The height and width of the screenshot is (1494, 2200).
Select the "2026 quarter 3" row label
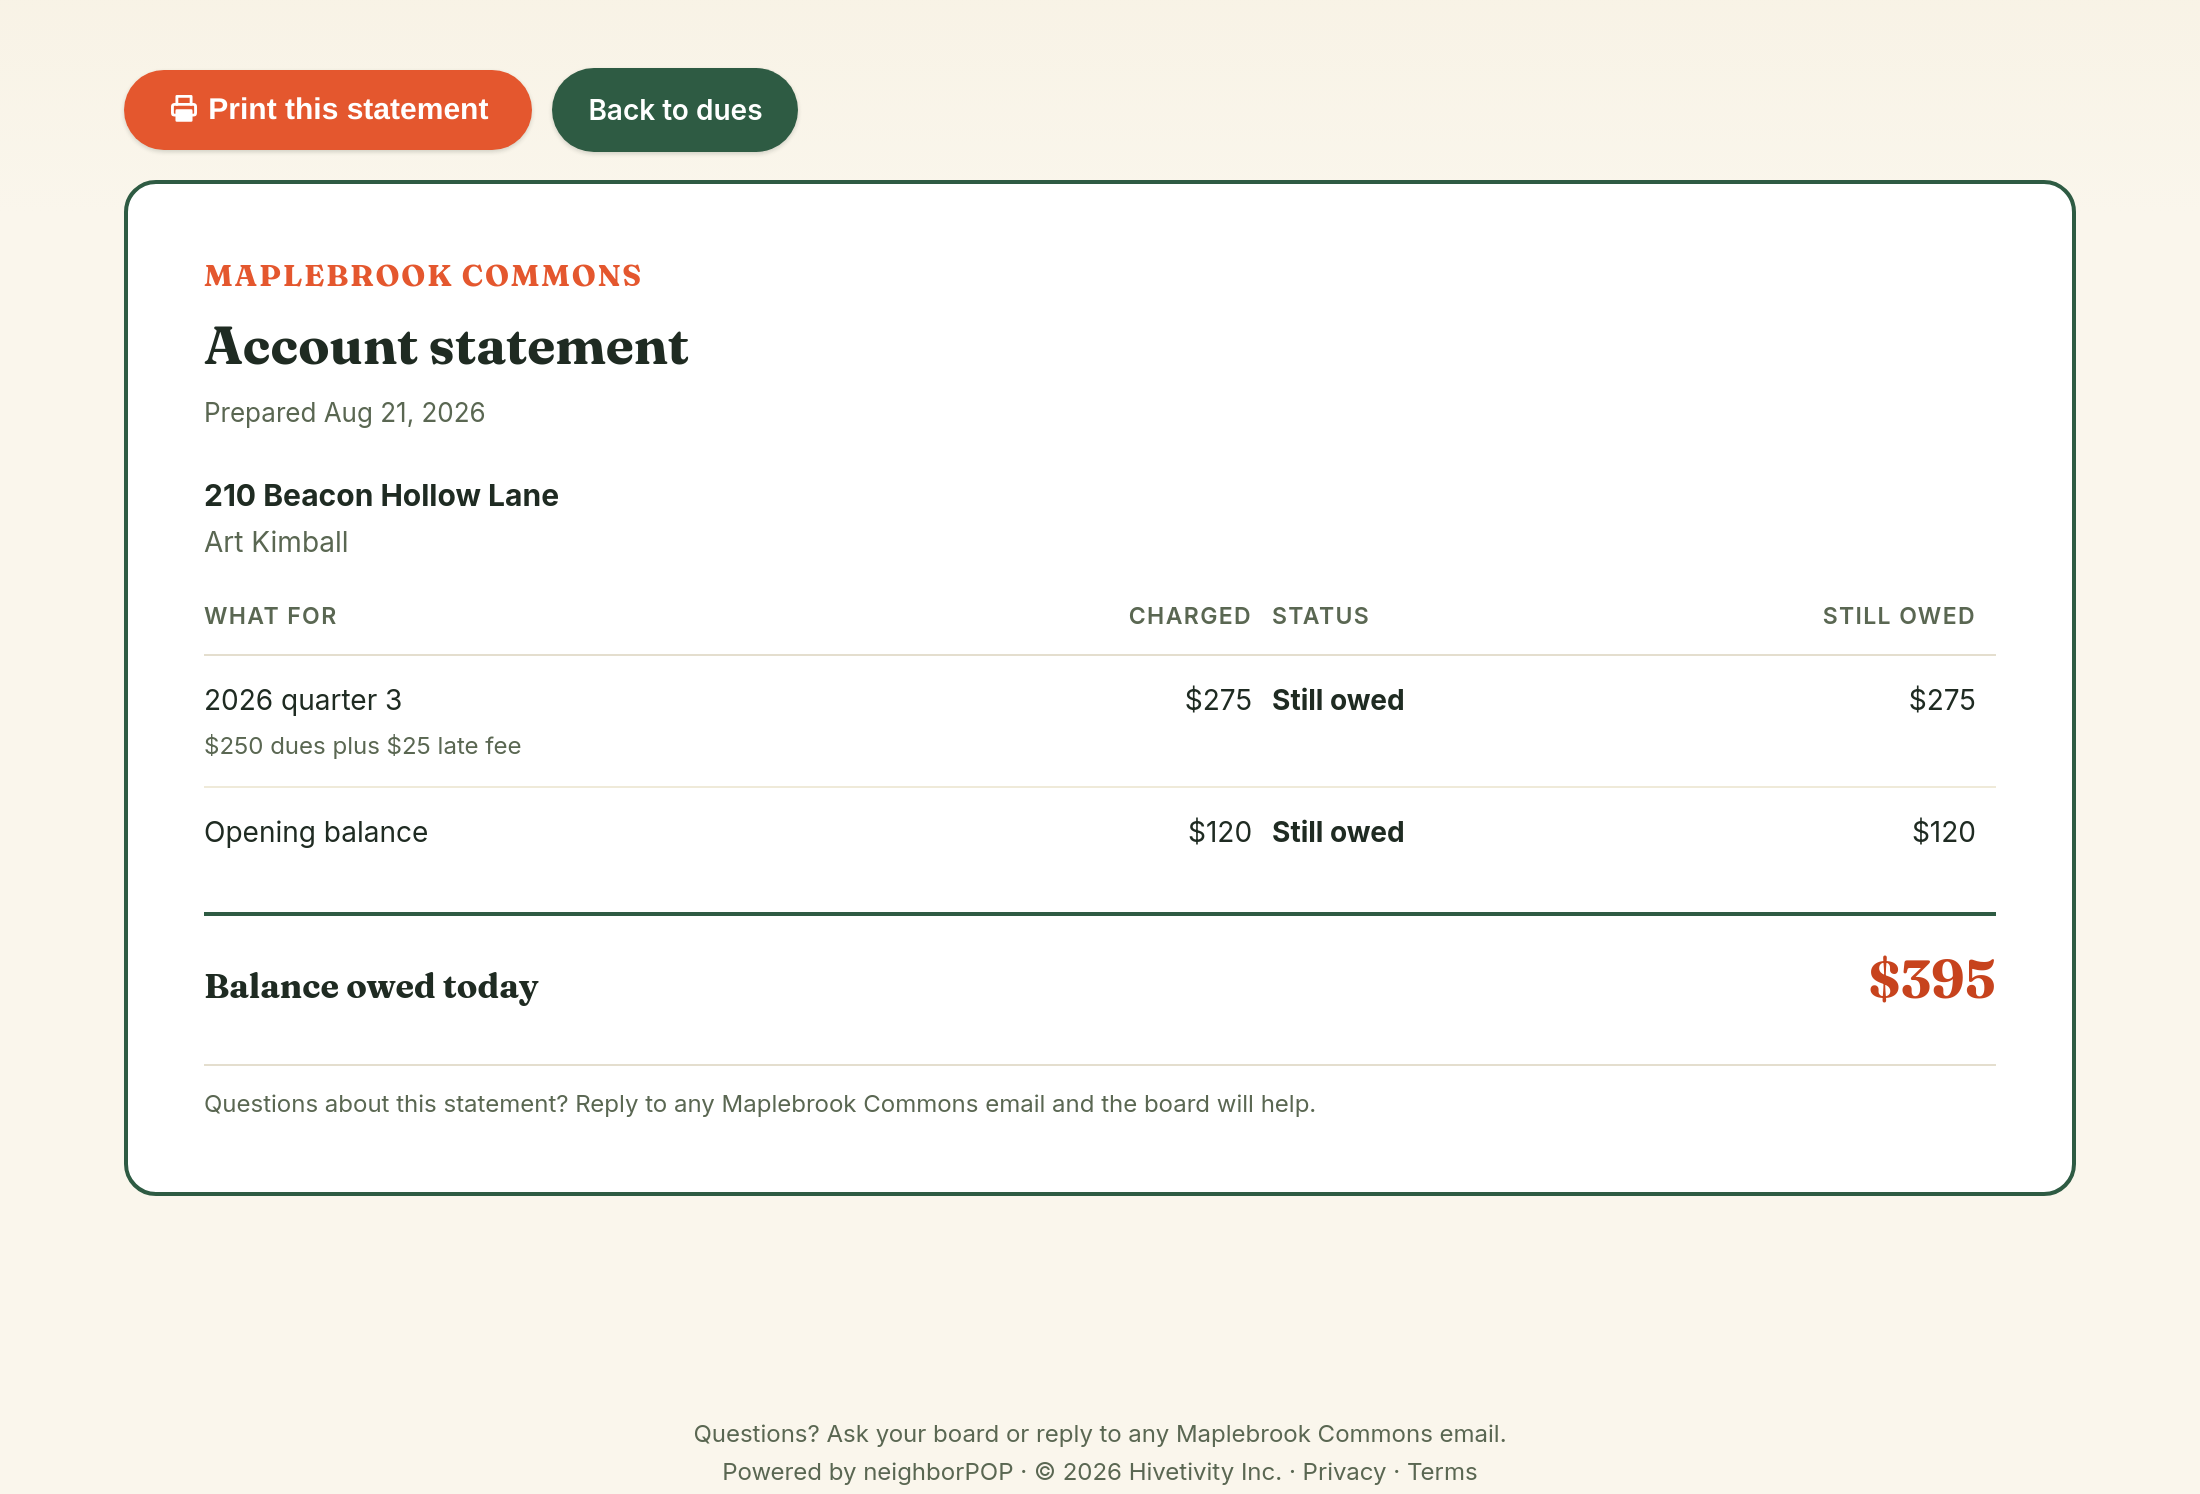coord(303,700)
